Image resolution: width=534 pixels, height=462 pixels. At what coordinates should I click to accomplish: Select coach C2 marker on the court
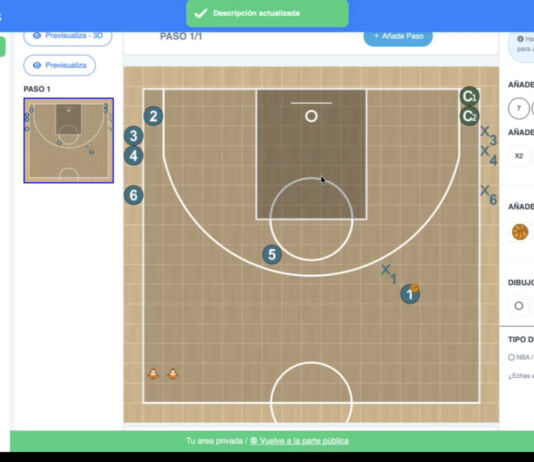point(469,116)
